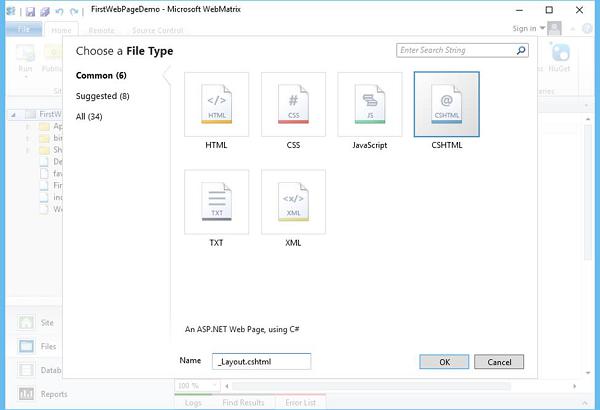
Task: Click the horizontal scrollbar right arrow
Action: point(574,386)
